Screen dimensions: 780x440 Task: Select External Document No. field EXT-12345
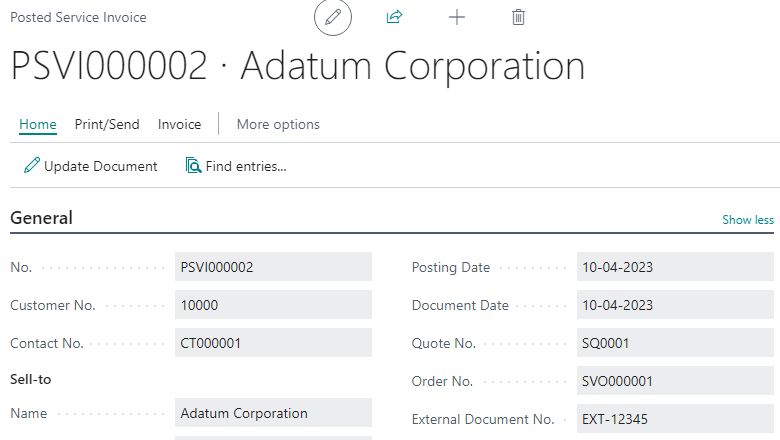click(675, 419)
